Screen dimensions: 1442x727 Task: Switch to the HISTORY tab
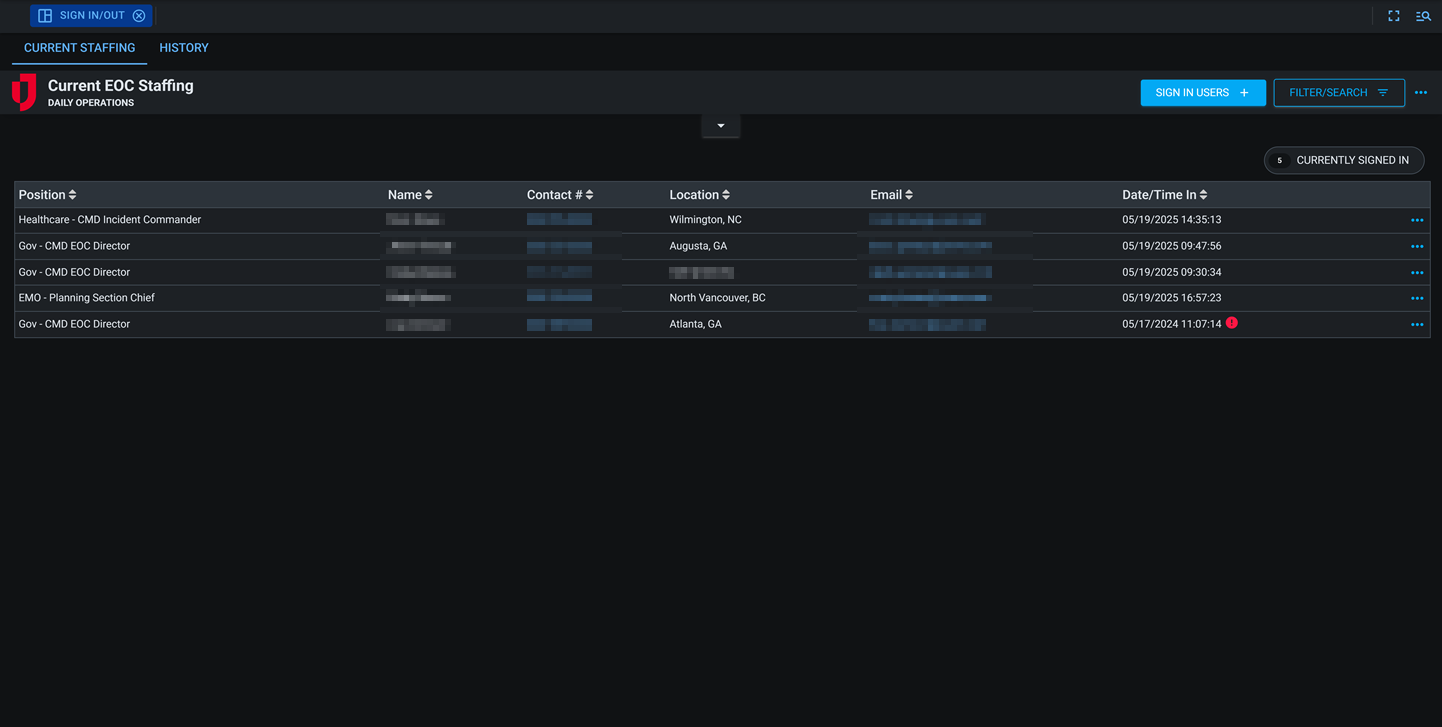(x=183, y=47)
